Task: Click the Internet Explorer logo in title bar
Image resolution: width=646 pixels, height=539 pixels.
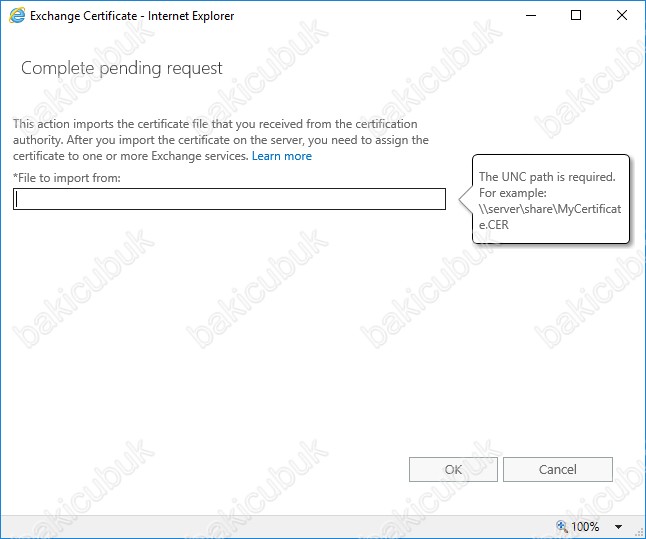Action: point(17,16)
